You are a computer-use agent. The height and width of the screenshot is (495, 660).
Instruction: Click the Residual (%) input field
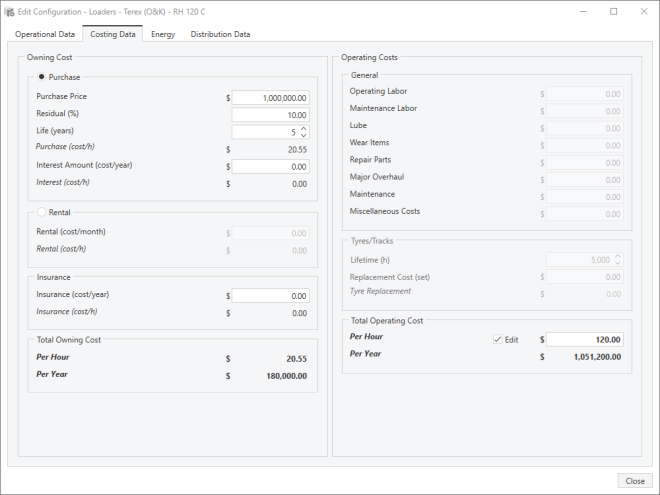(x=271, y=115)
